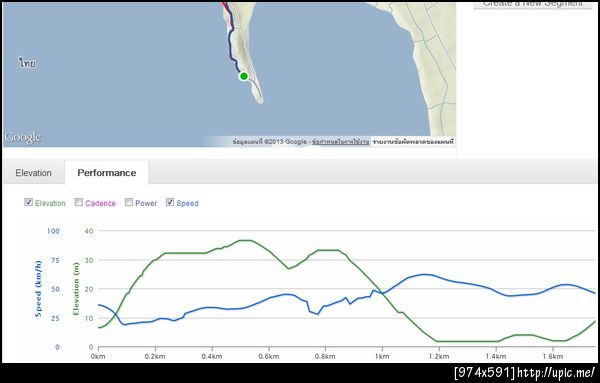This screenshot has height=383, width=600.
Task: Click the 1.6km label on distance axis
Action: click(553, 356)
